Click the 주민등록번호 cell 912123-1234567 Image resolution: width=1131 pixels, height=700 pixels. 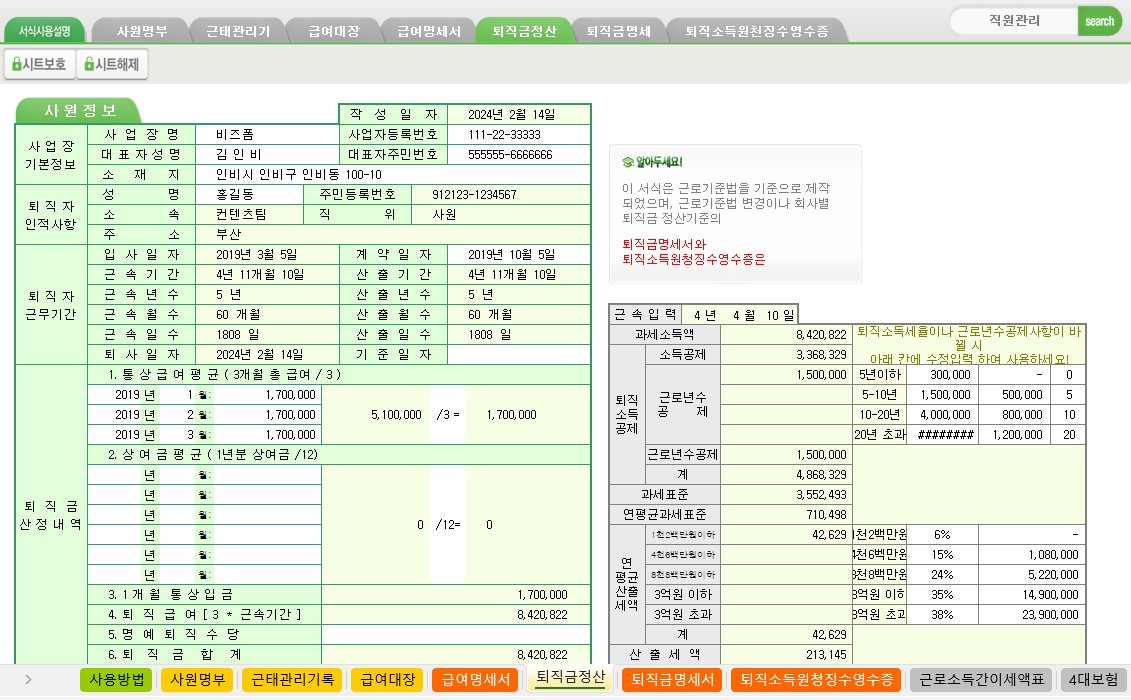point(501,195)
